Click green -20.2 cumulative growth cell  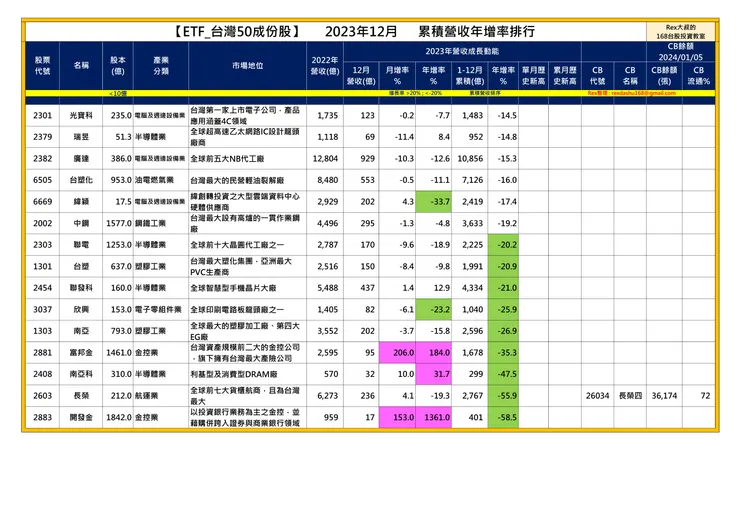503,245
